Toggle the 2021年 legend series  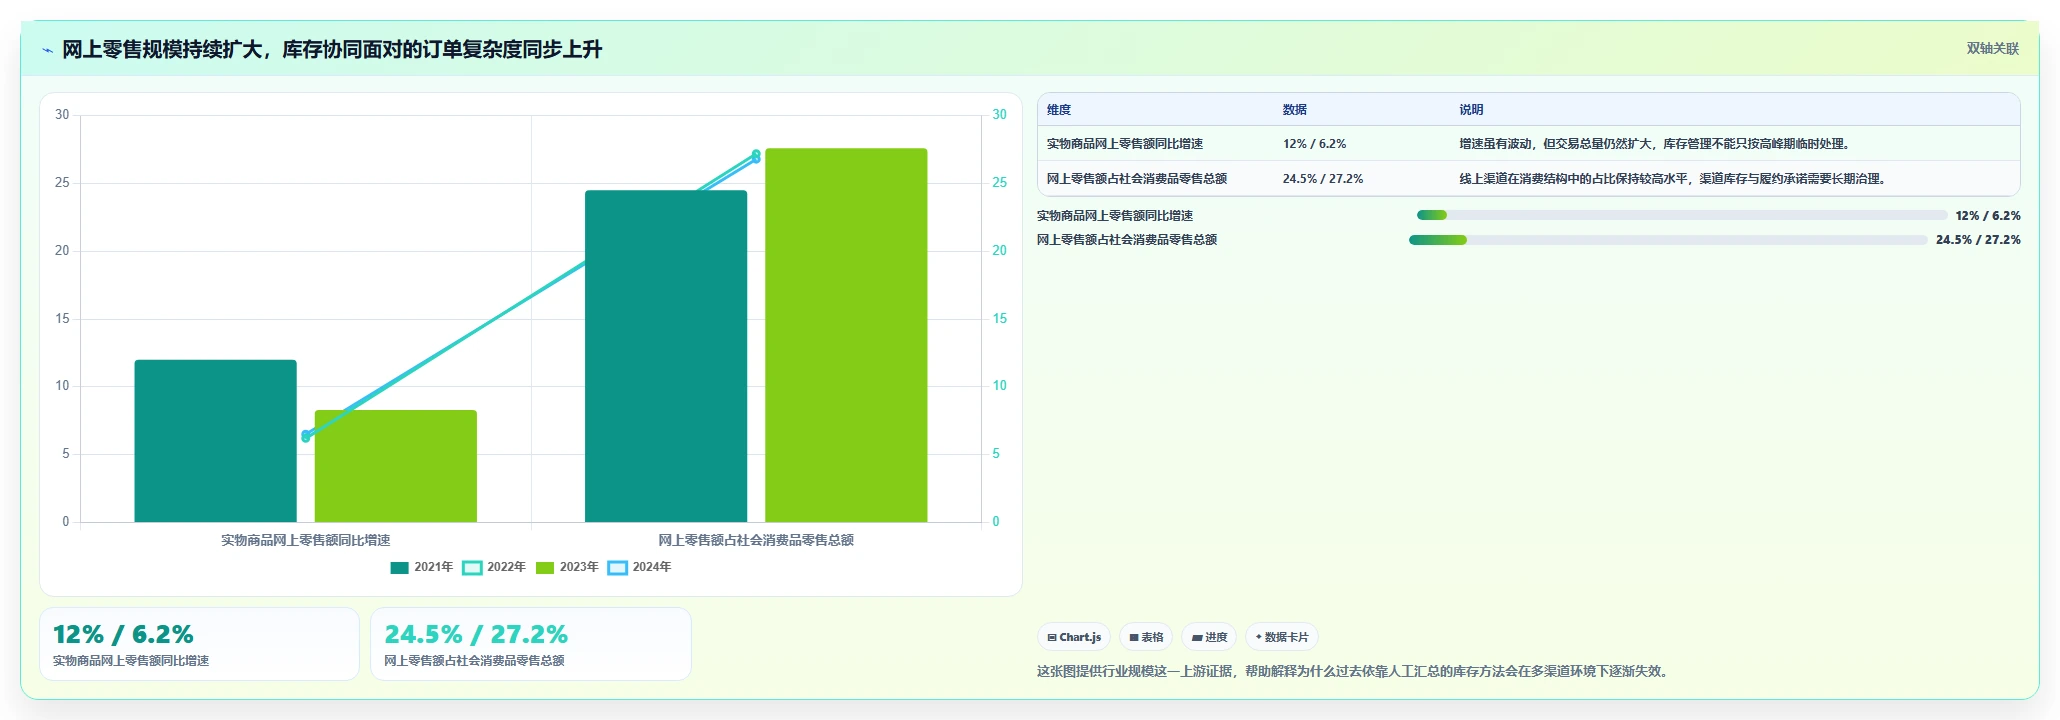(421, 567)
